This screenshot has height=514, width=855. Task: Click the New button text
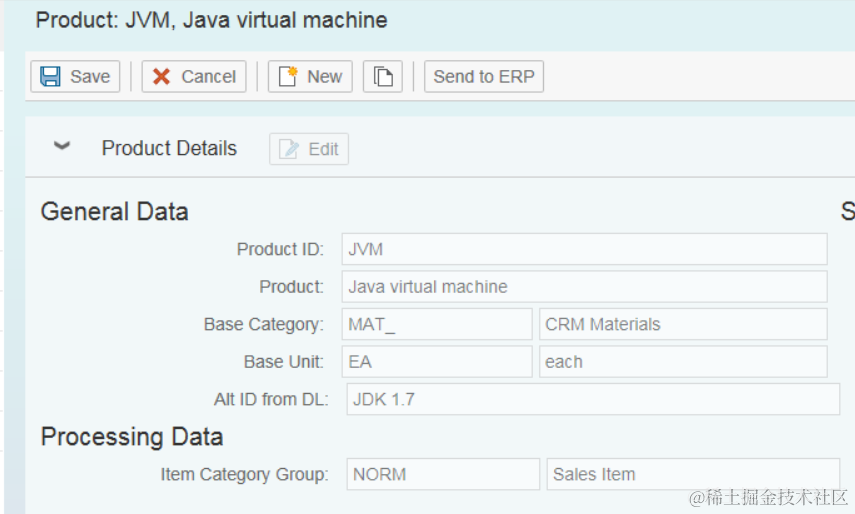pos(324,77)
